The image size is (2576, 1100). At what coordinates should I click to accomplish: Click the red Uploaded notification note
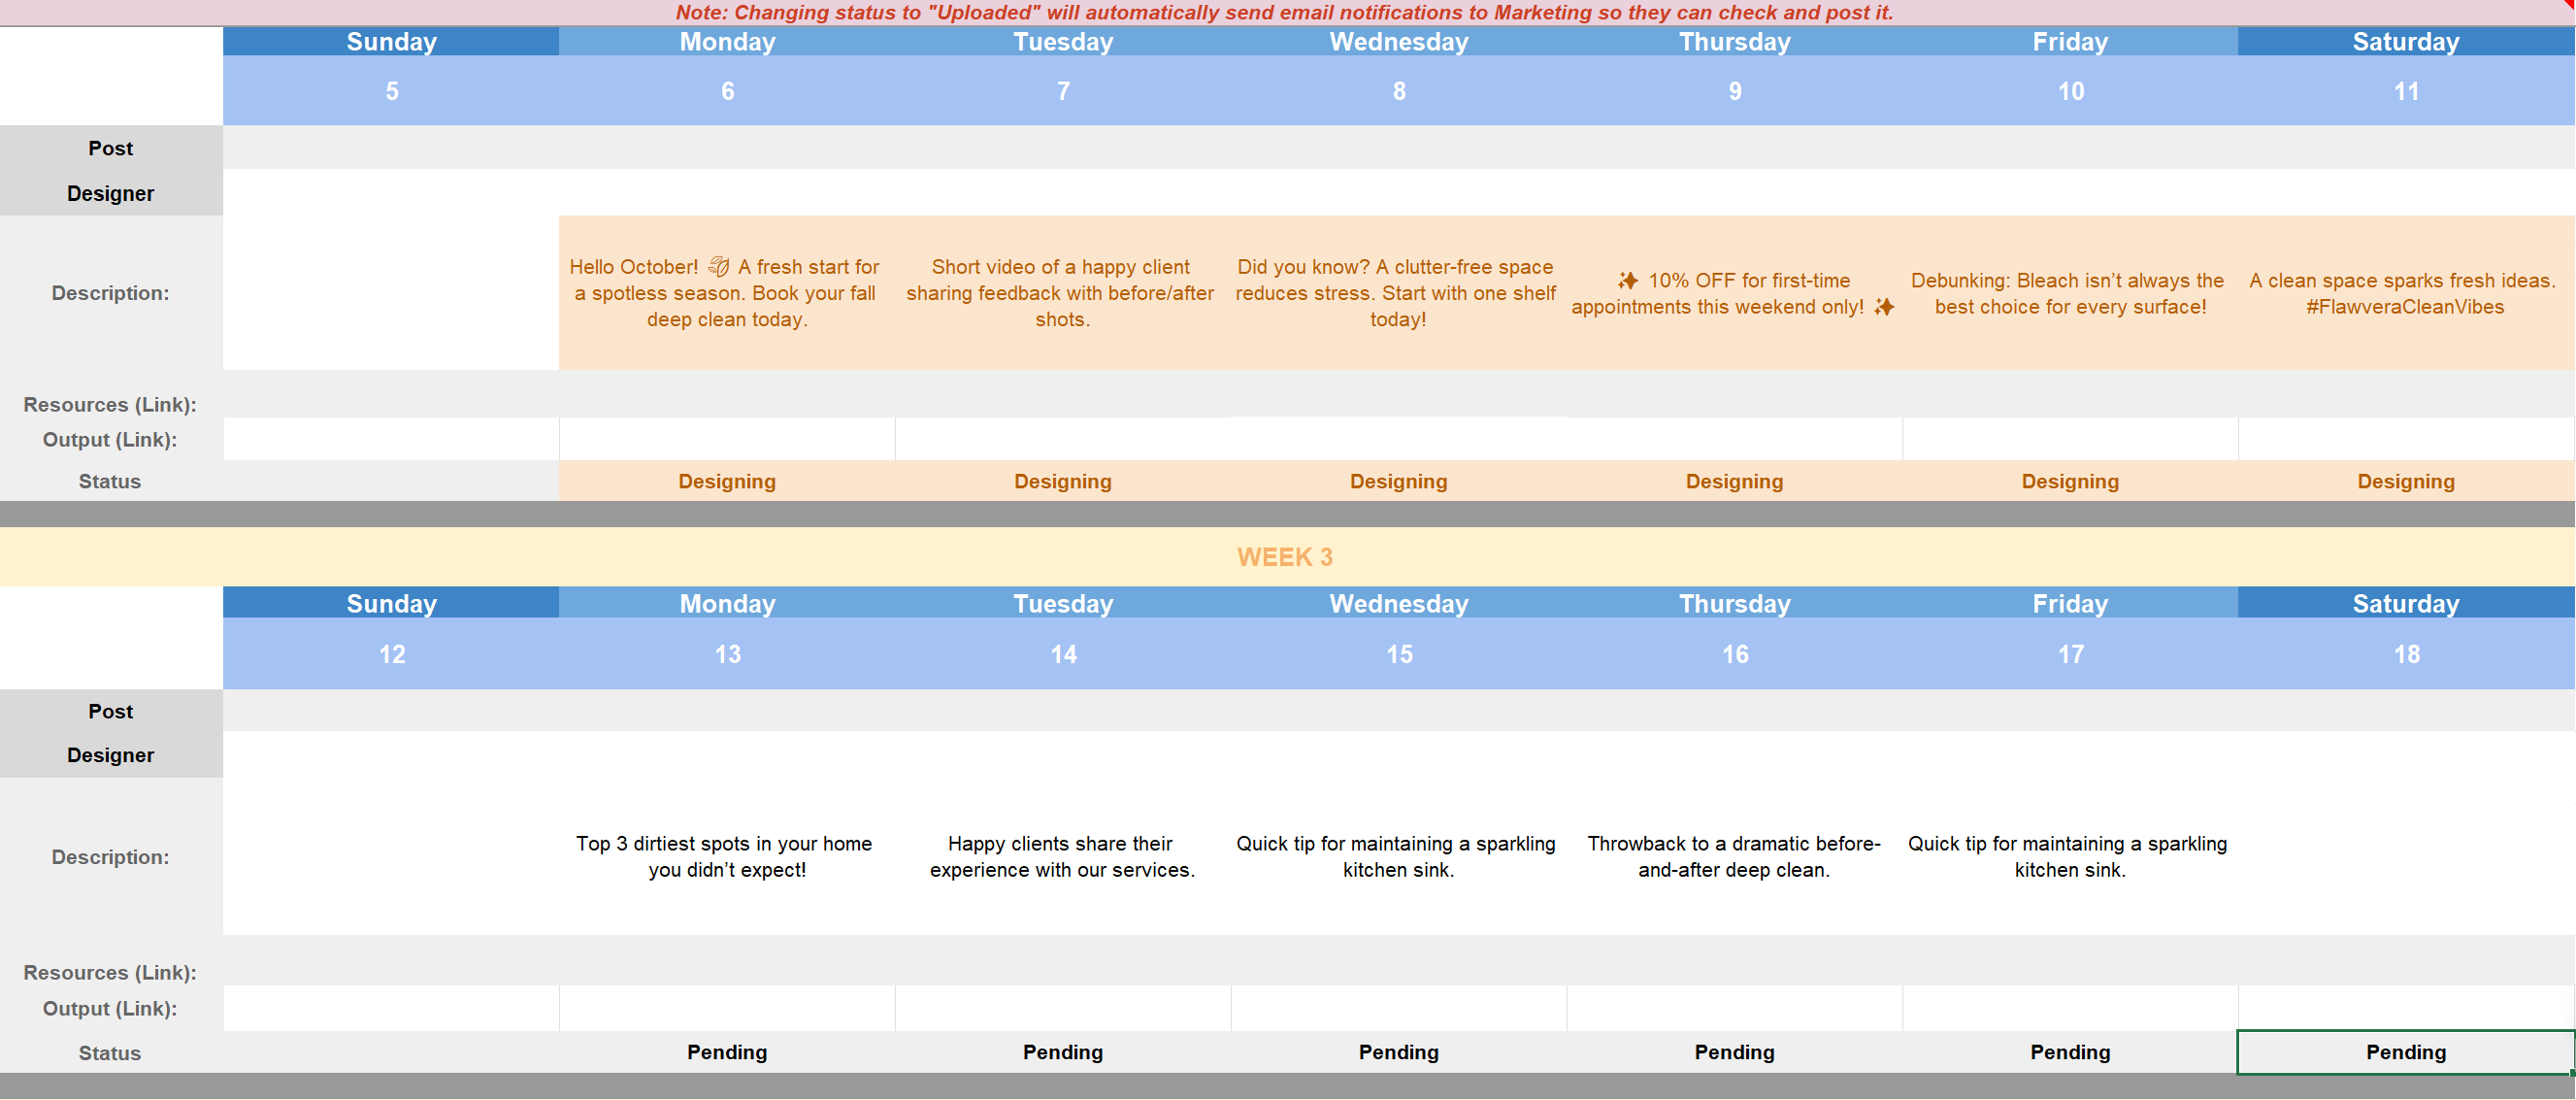(1284, 12)
